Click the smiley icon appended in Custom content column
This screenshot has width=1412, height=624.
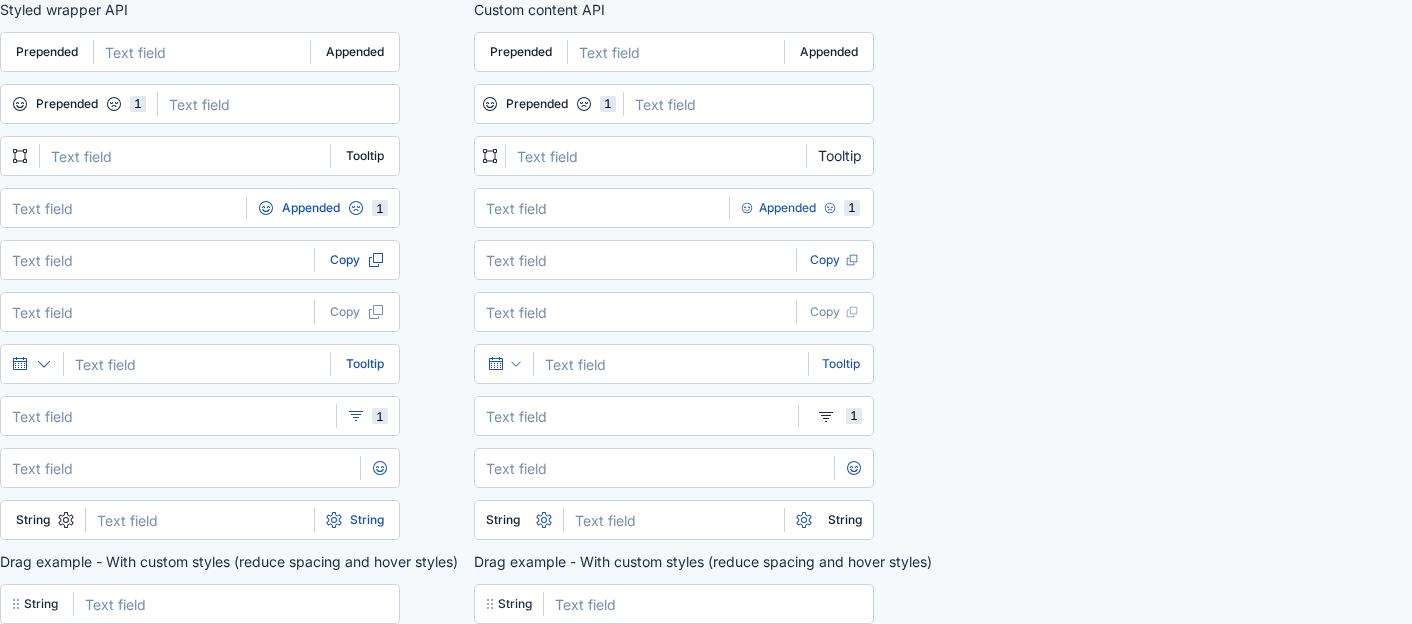(x=854, y=468)
